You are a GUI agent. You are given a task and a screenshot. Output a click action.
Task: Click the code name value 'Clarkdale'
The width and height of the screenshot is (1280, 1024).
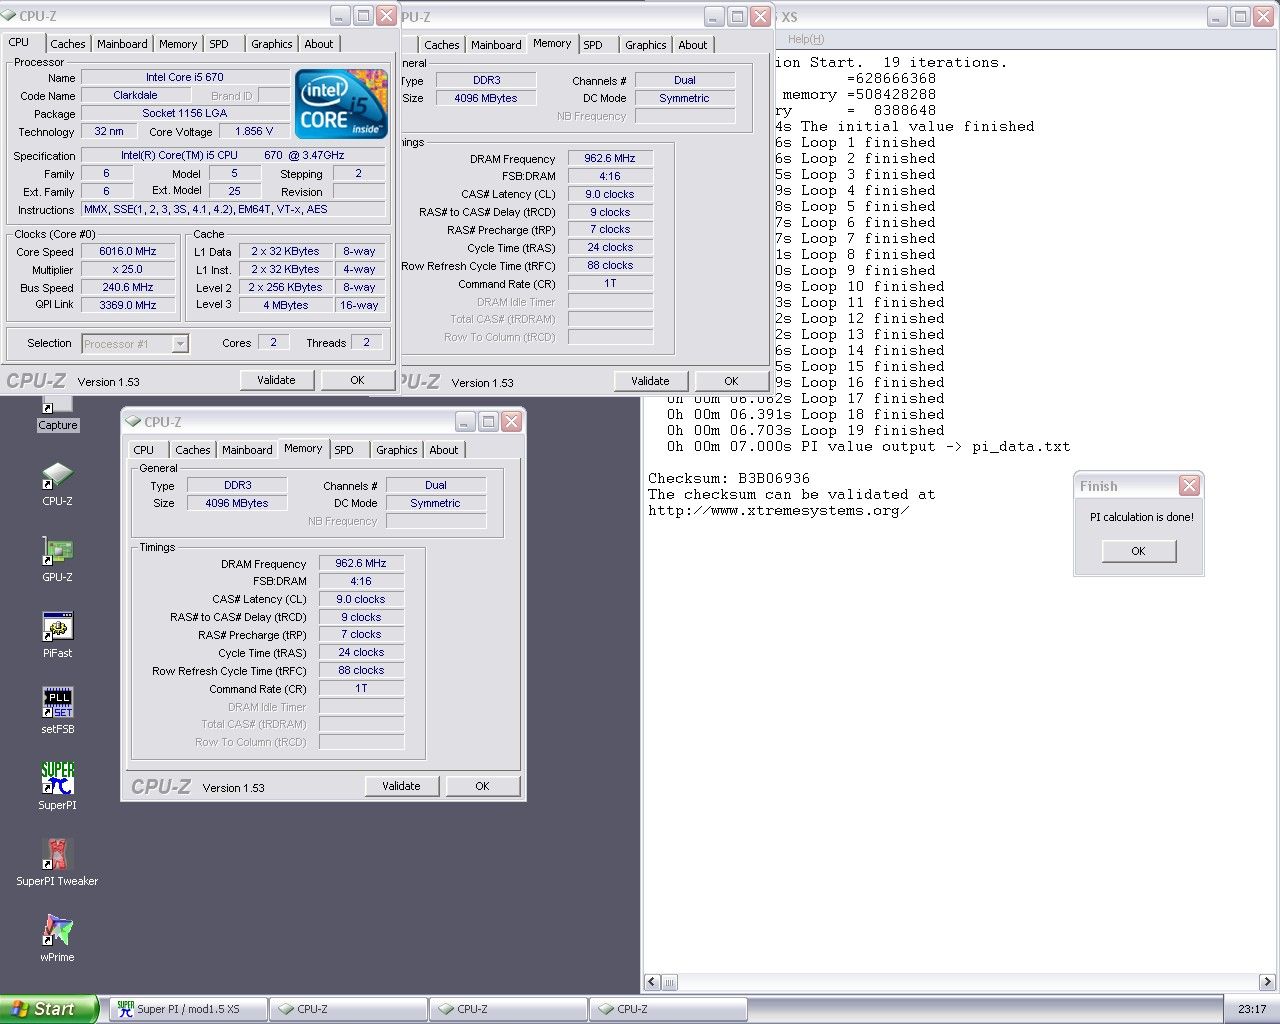[x=135, y=96]
